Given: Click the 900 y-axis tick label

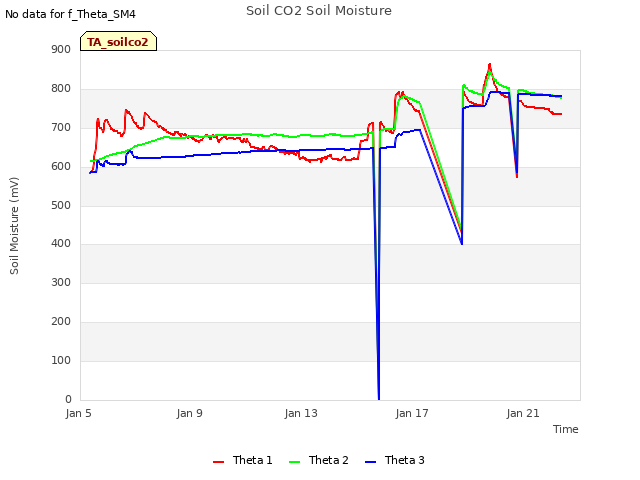Looking at the screenshot, I should [61, 50].
